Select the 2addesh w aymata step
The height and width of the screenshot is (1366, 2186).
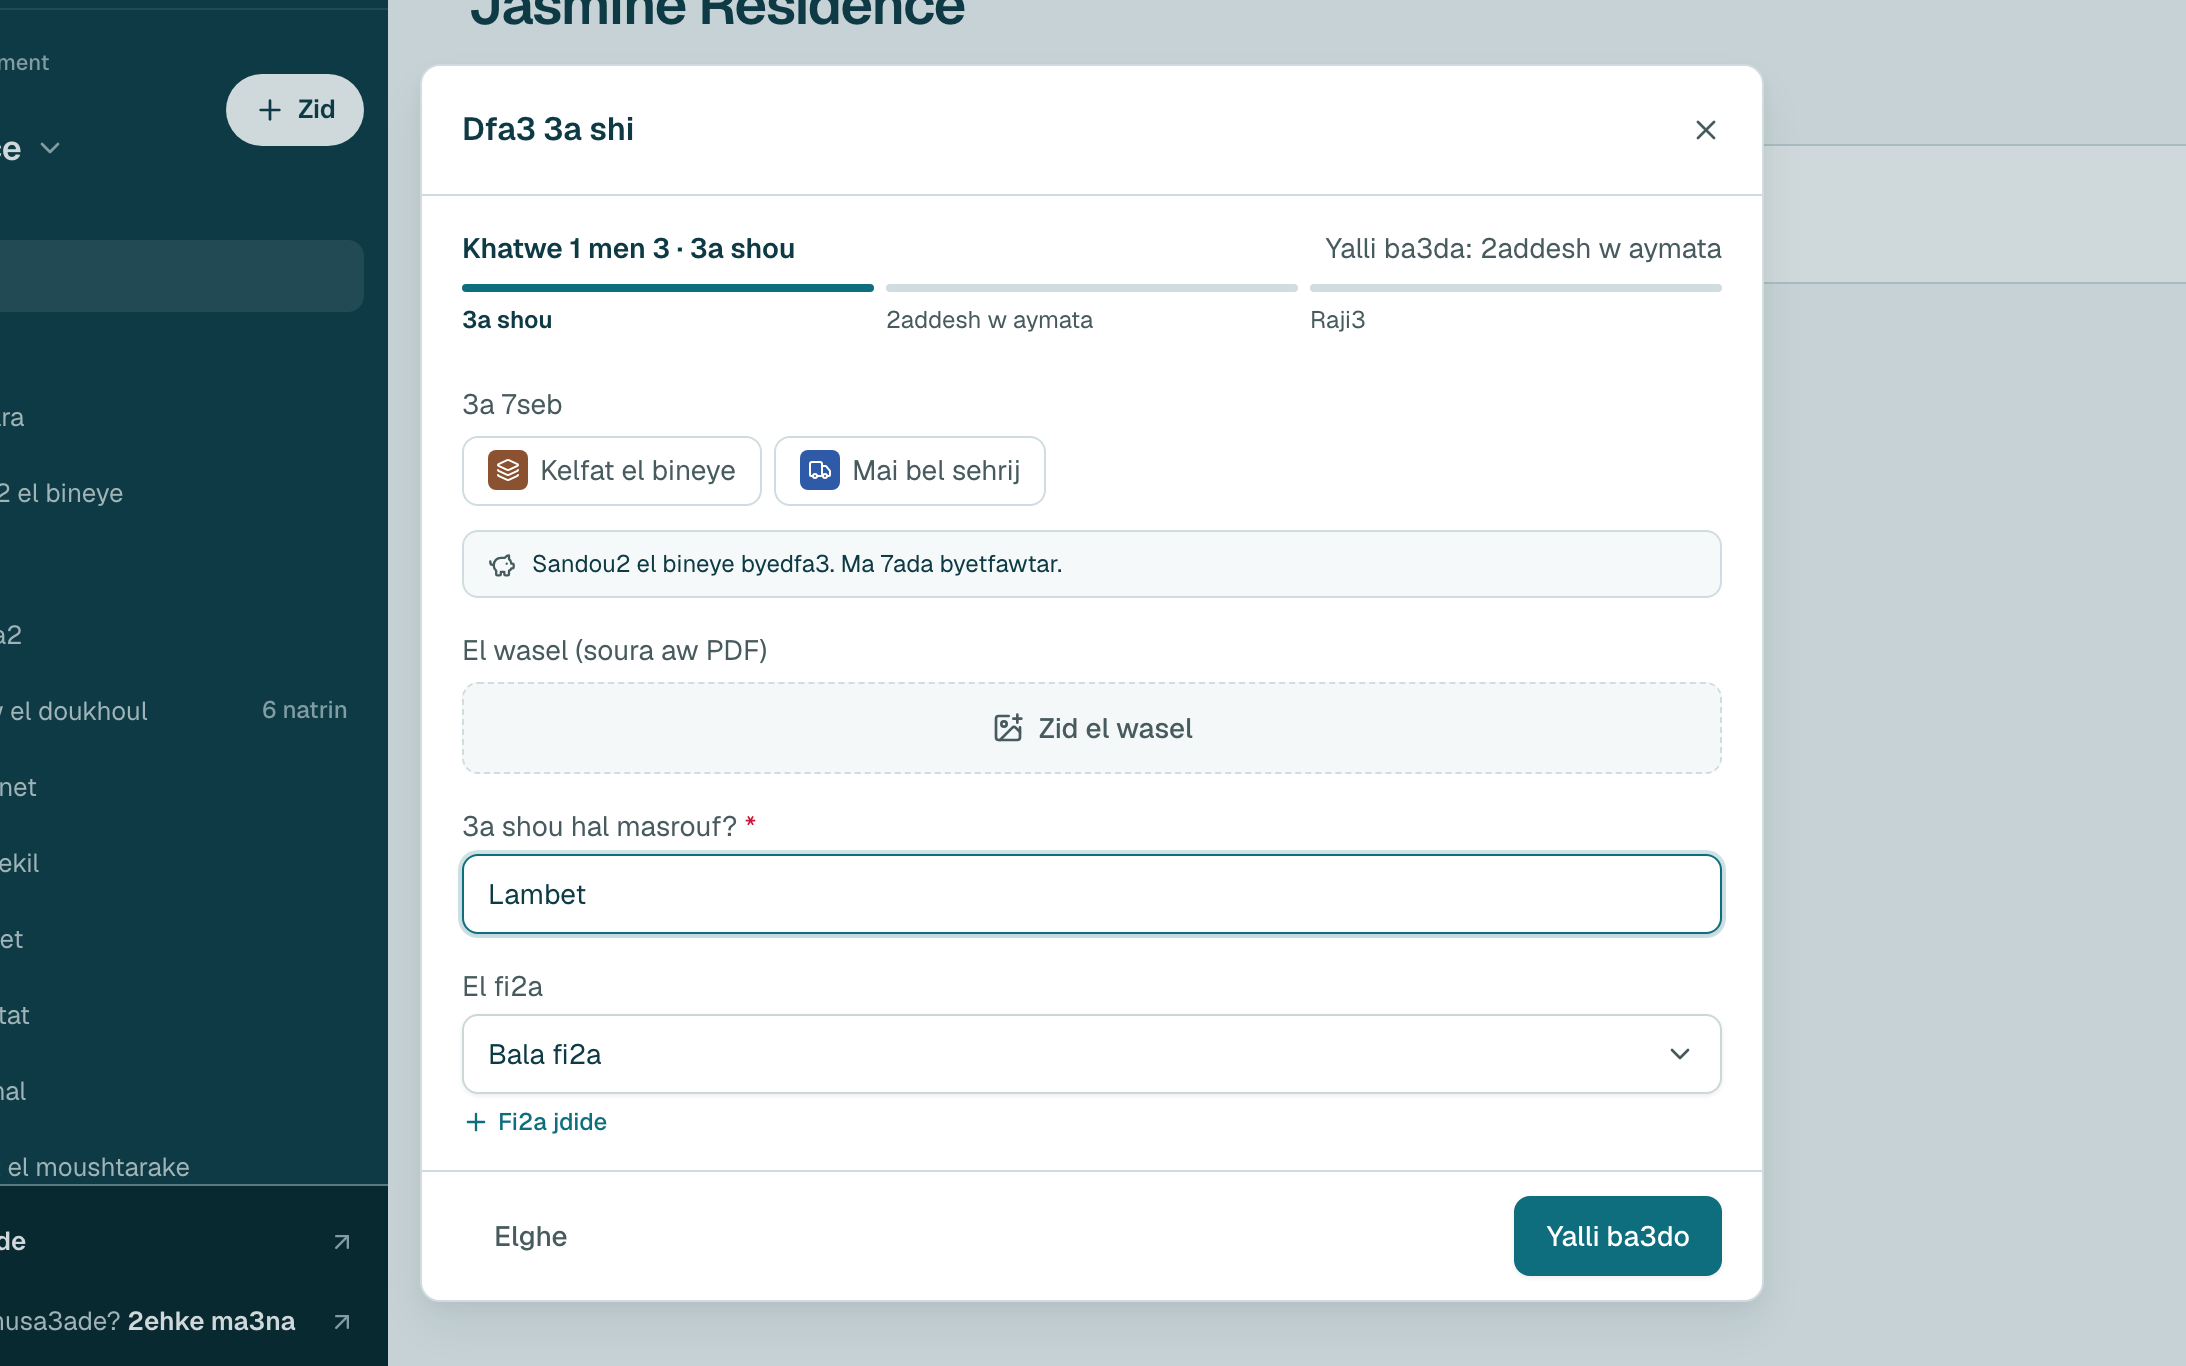(989, 320)
